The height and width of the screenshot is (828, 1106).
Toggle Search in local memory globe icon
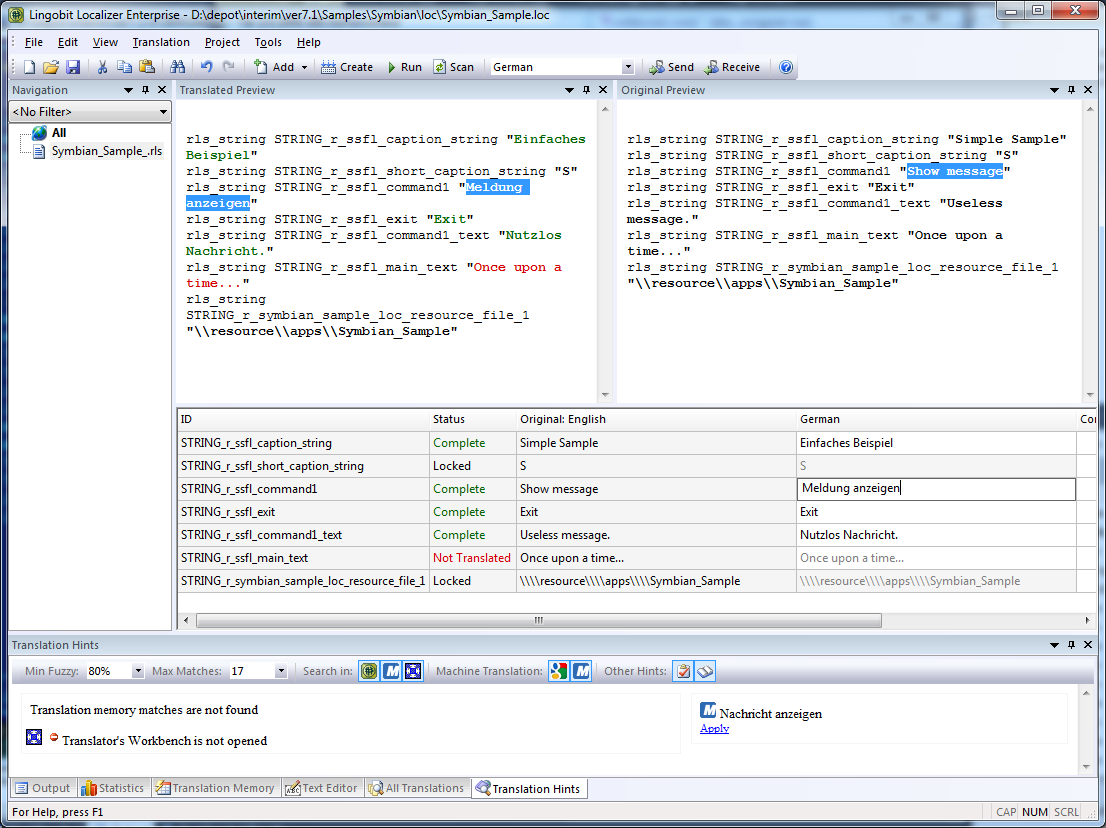pyautogui.click(x=369, y=671)
